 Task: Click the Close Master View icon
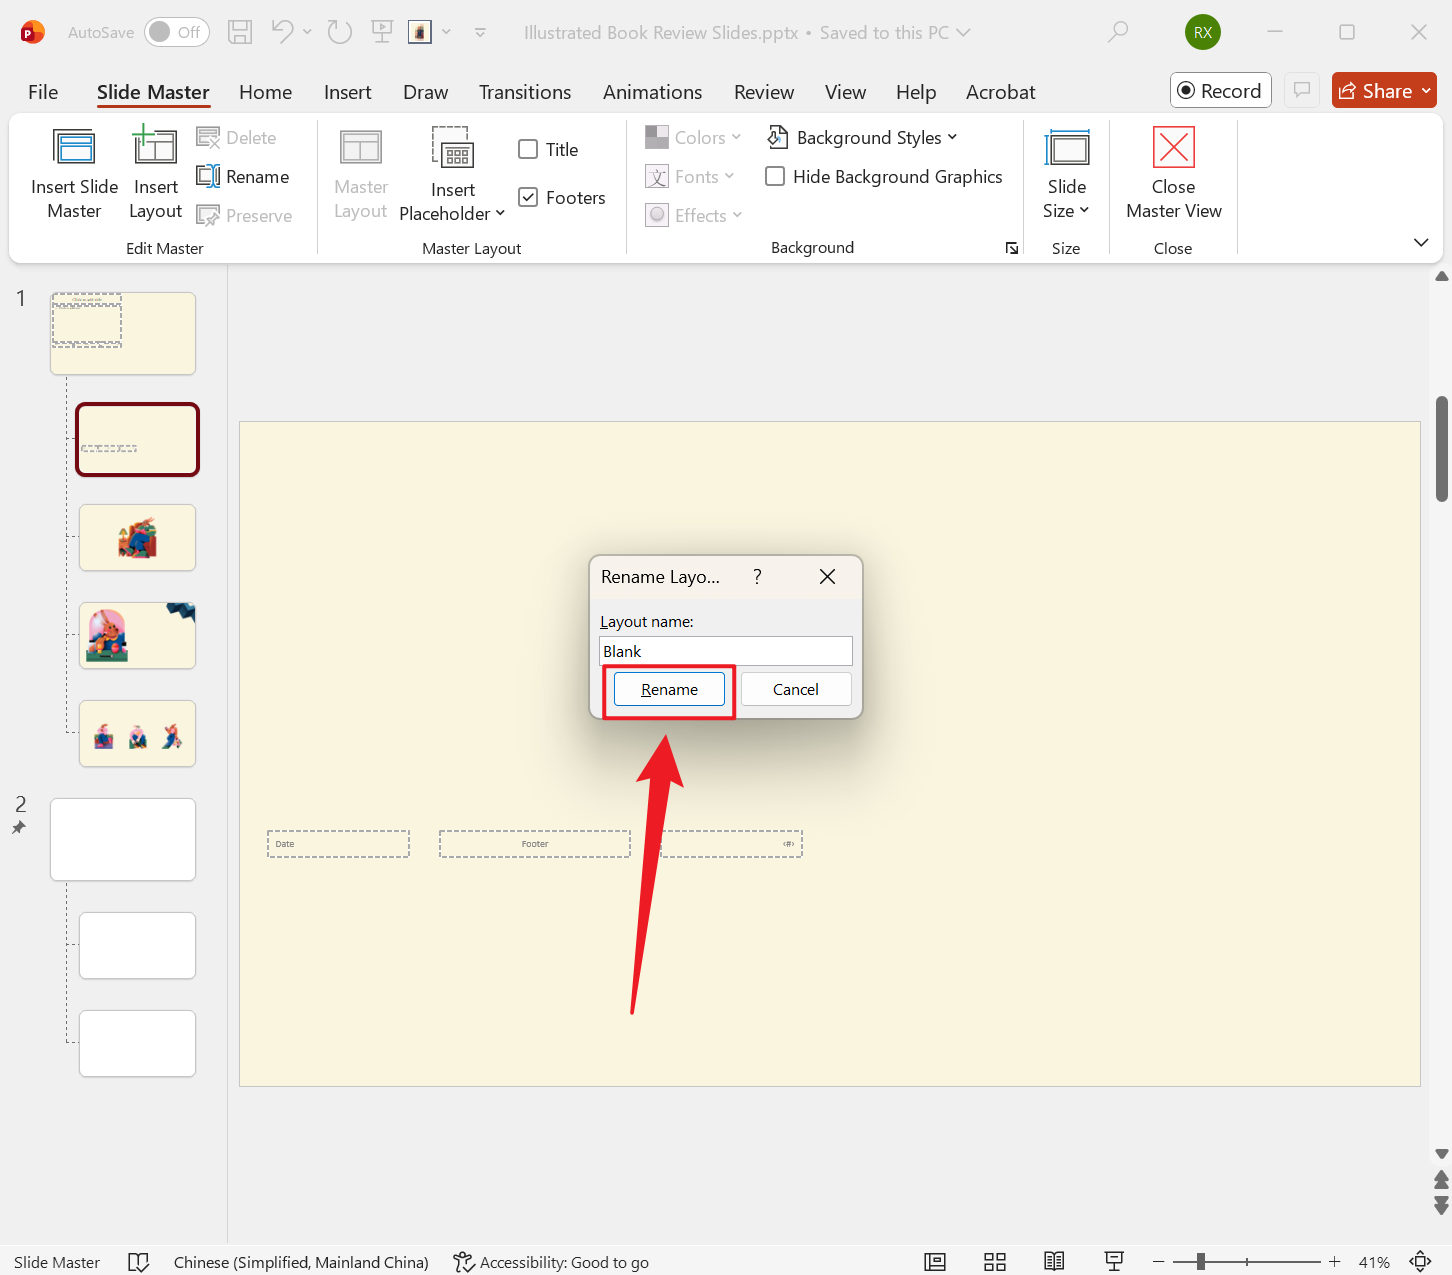point(1173,148)
